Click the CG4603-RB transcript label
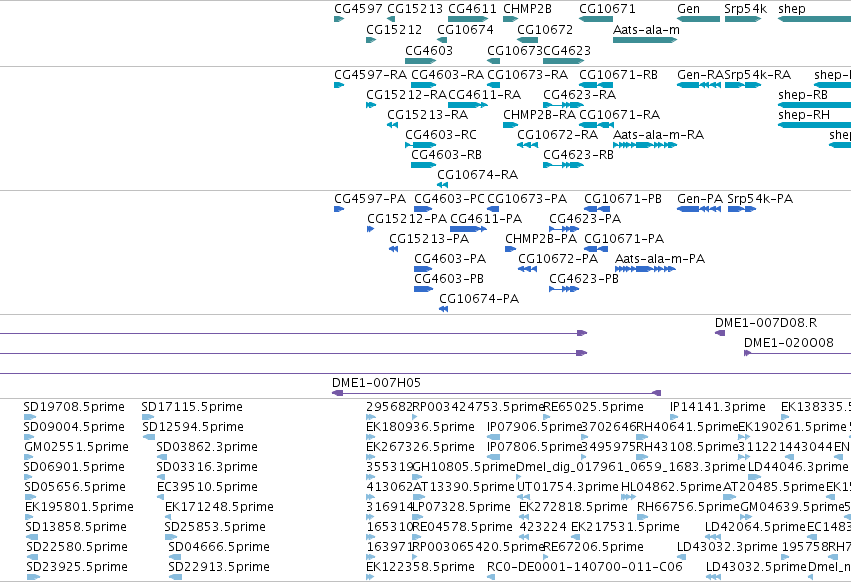Viewport: 851px width, 582px height. click(447, 154)
